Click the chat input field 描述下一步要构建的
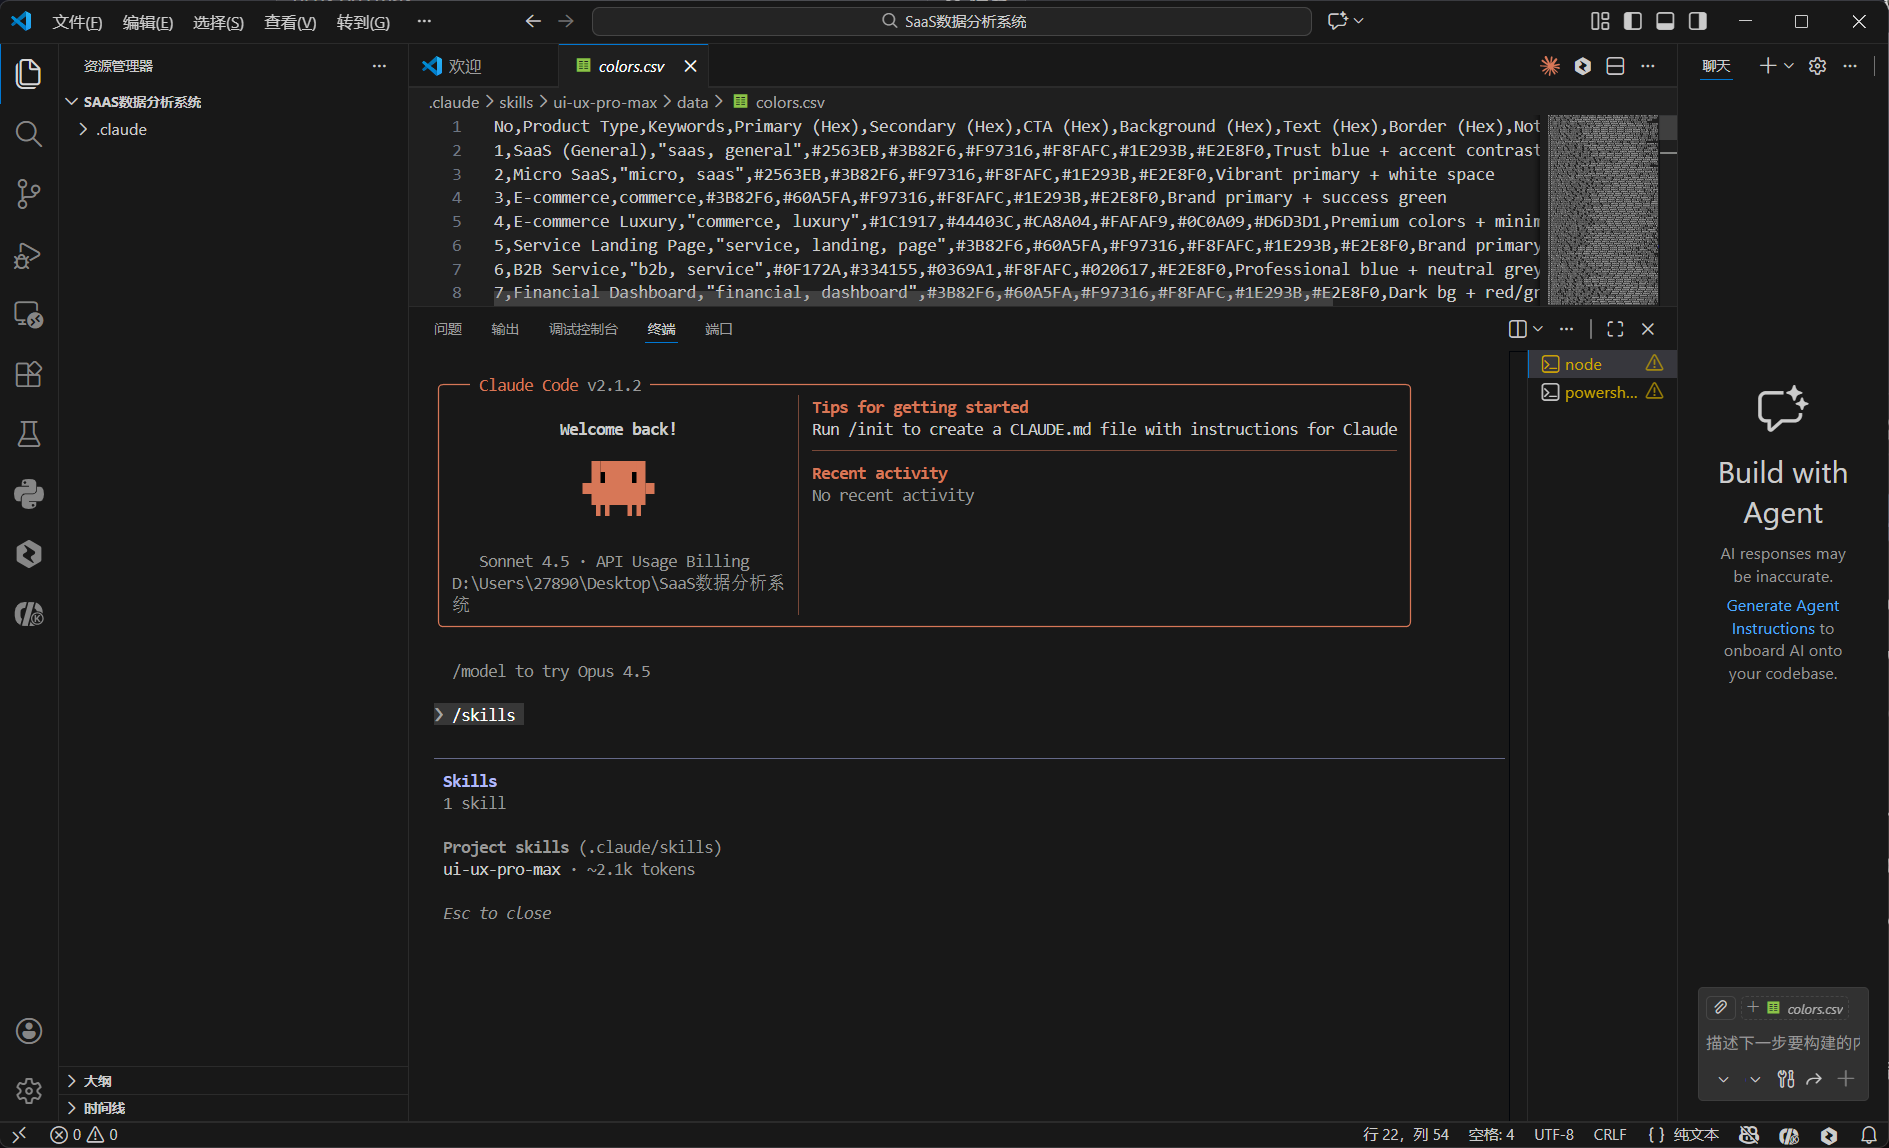 coord(1782,1043)
